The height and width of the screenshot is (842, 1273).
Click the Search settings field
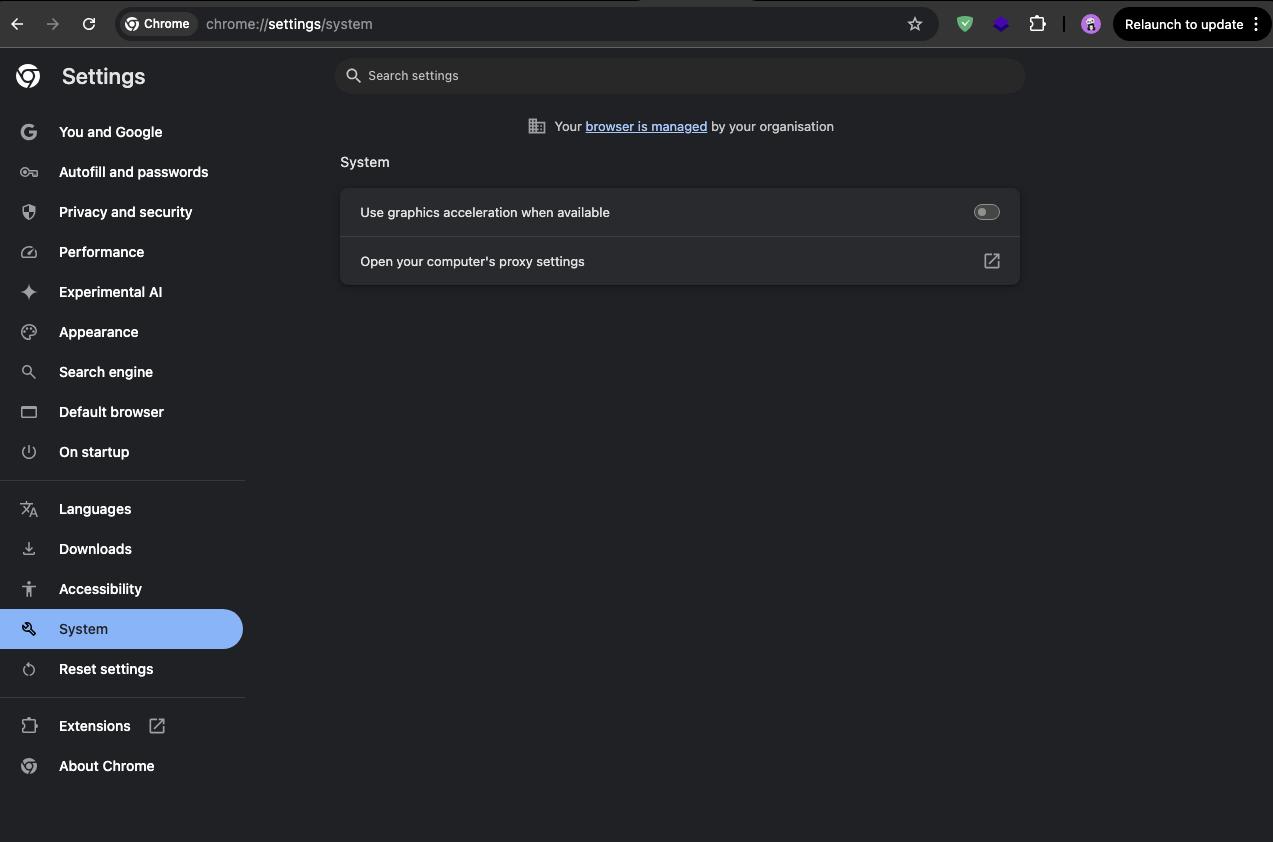(680, 75)
